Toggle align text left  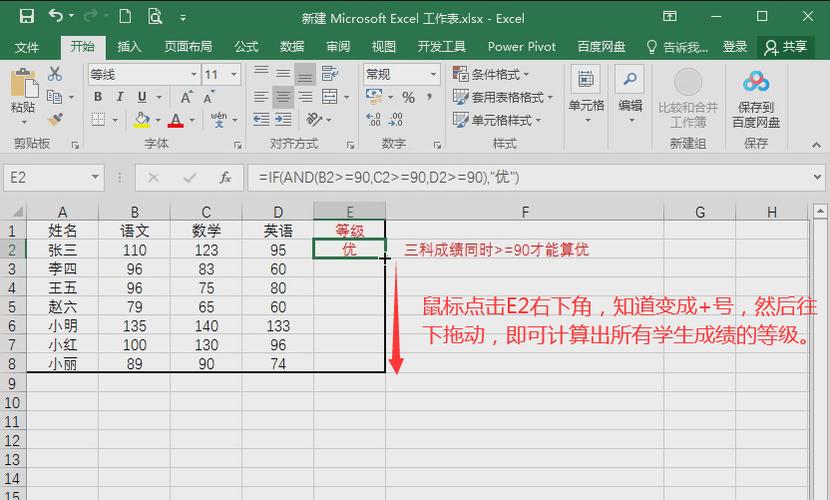click(x=261, y=97)
